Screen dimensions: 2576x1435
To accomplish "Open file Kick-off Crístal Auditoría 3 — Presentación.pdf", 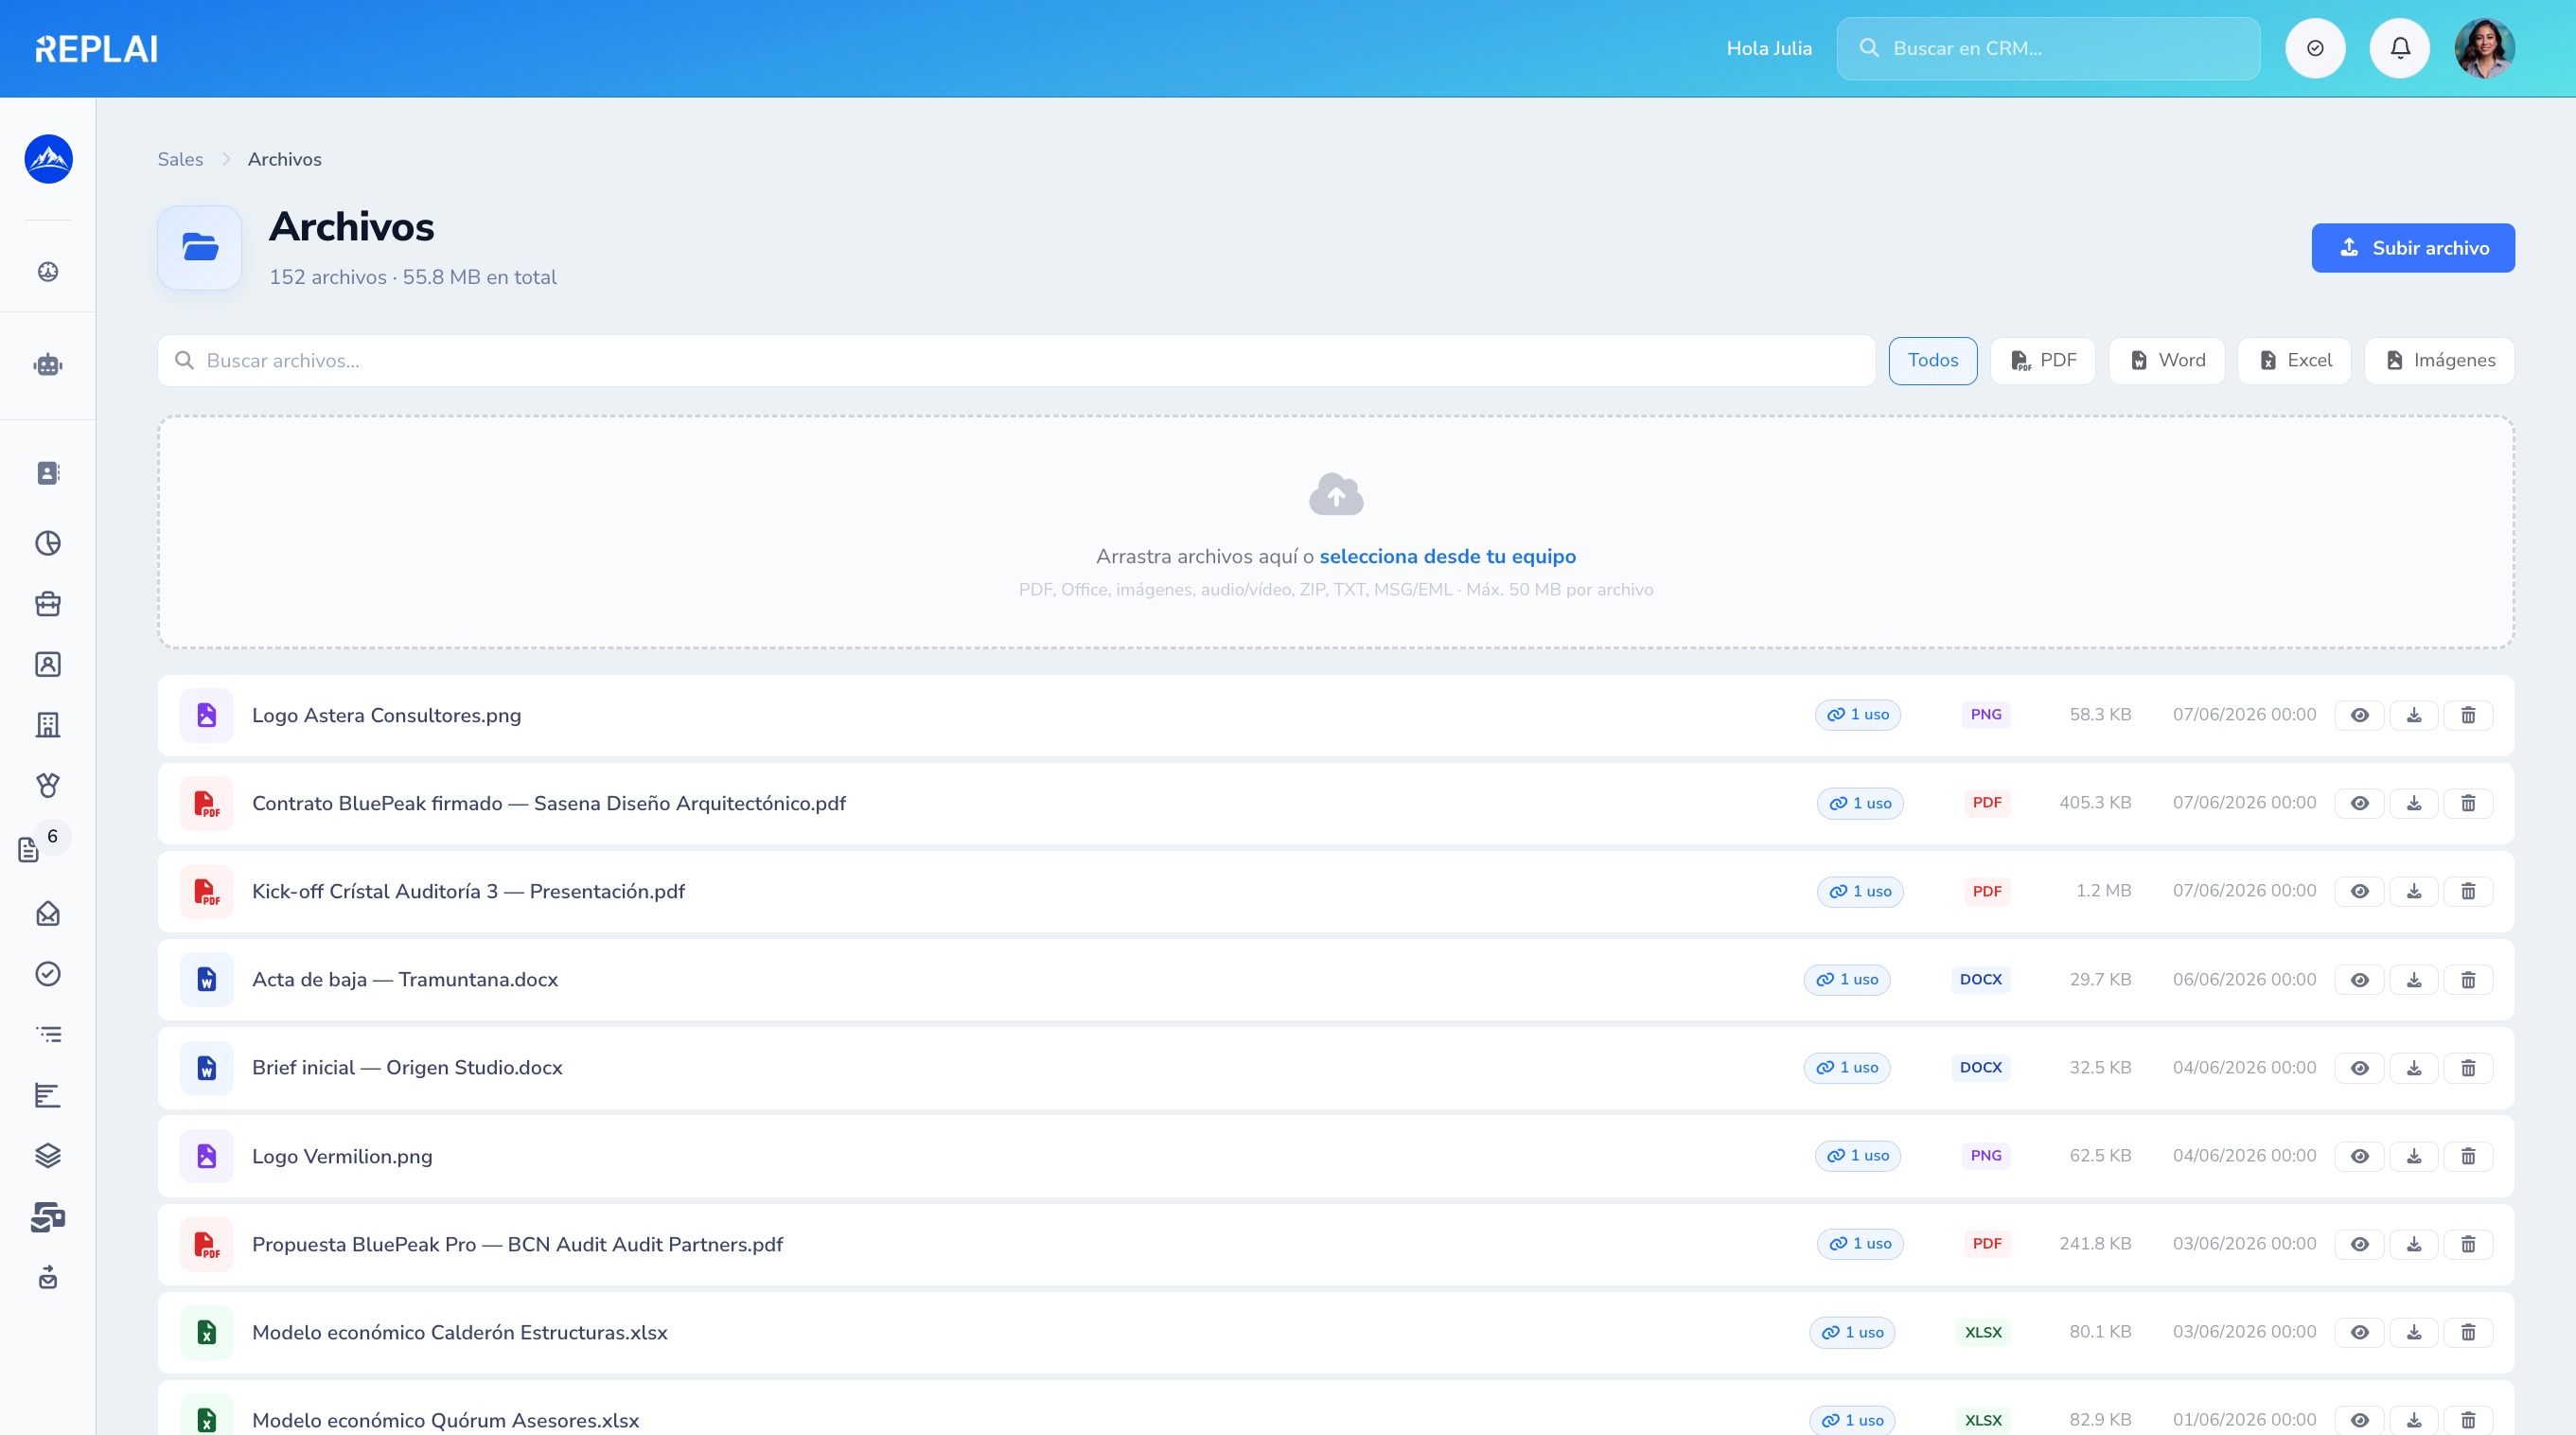I will coord(468,891).
